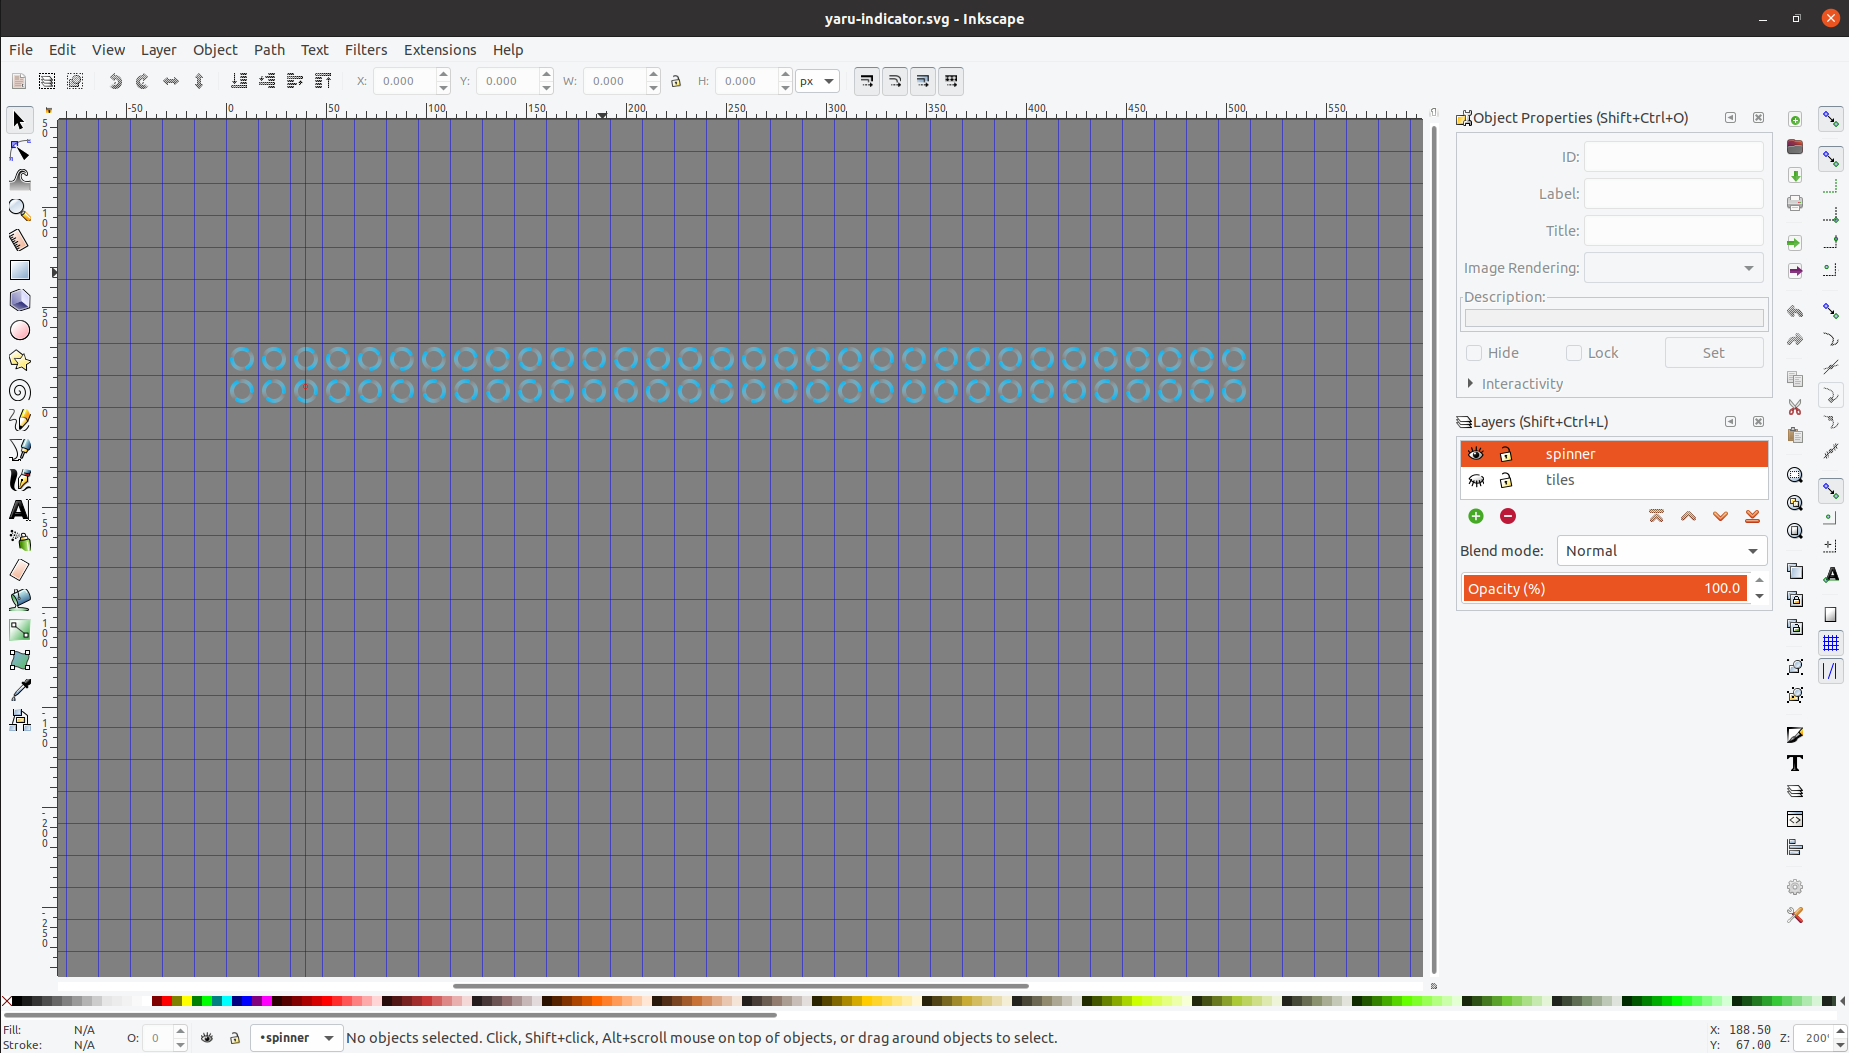Add a new layer
The image size is (1849, 1053).
pos(1476,516)
